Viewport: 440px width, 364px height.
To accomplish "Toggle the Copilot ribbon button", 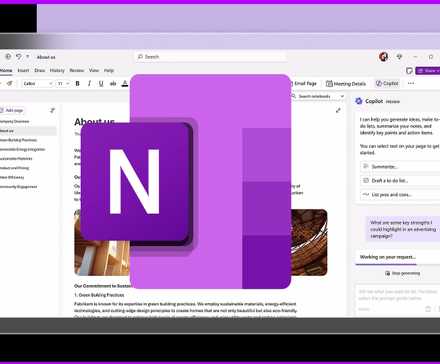I will (387, 83).
